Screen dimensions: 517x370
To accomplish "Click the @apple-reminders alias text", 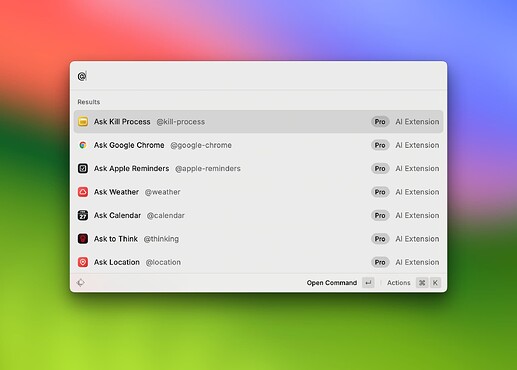I will click(208, 168).
